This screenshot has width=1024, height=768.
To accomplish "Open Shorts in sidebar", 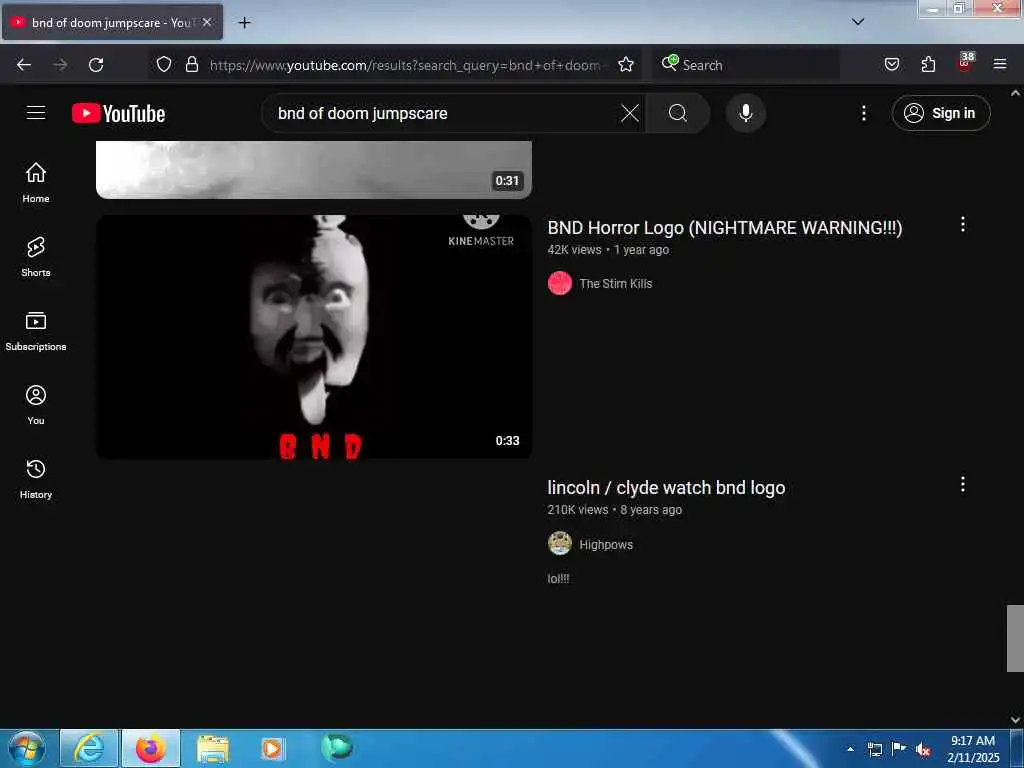I will 36,257.
